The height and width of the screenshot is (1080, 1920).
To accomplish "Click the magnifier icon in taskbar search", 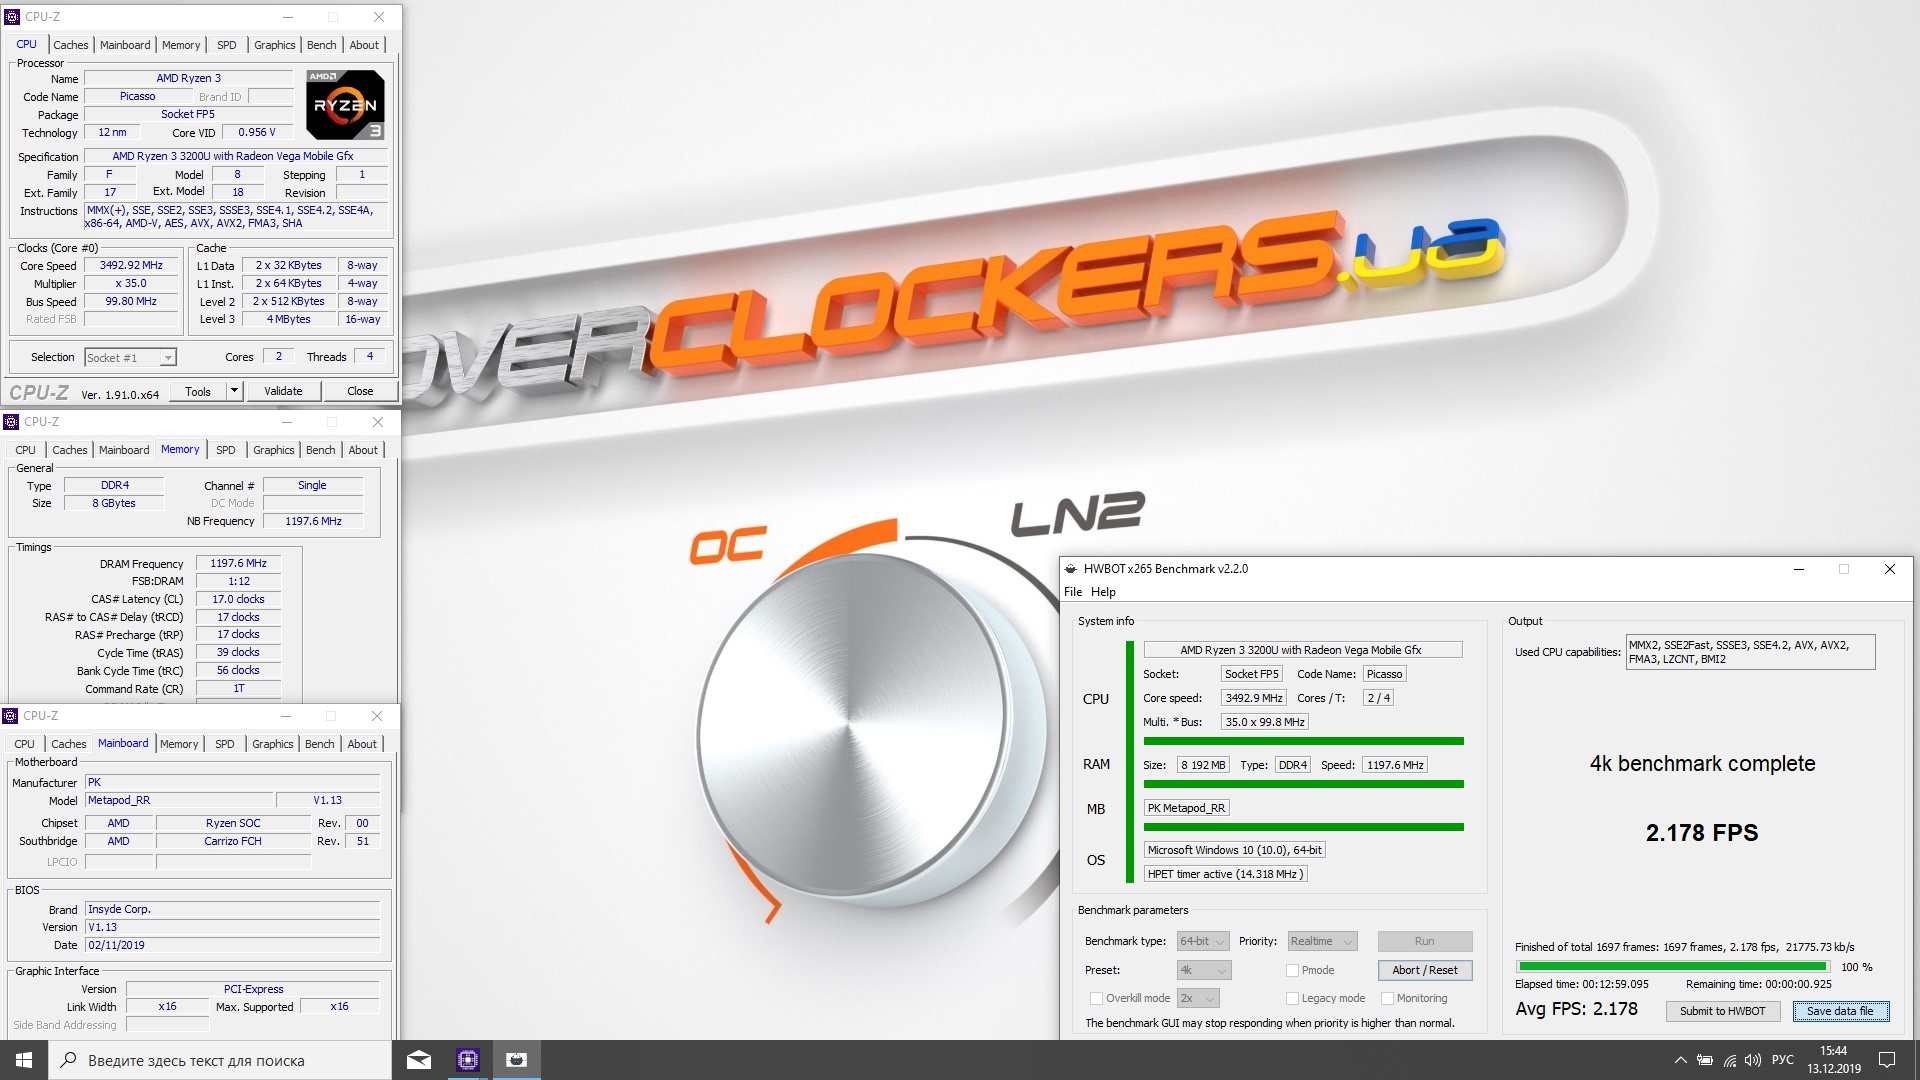I will click(x=69, y=1060).
